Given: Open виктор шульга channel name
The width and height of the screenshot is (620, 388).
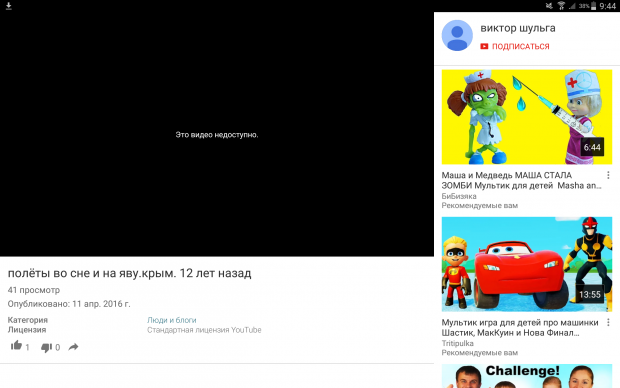Looking at the screenshot, I should click(518, 28).
